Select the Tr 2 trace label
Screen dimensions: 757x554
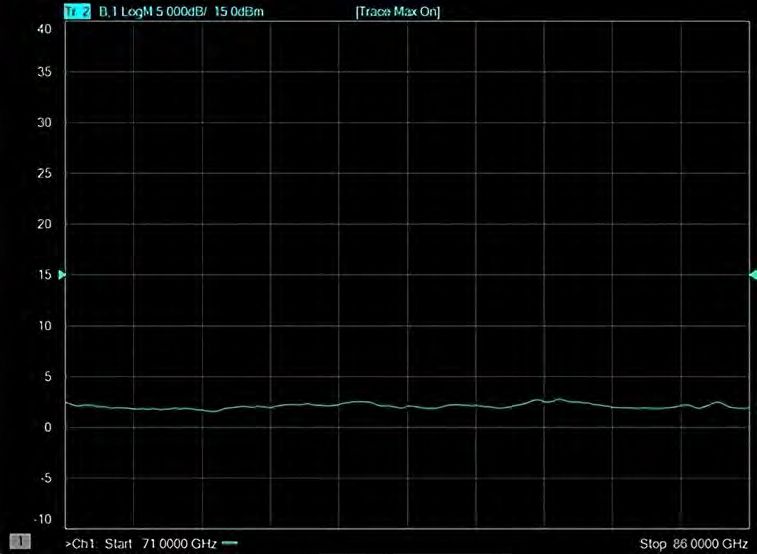[x=76, y=12]
